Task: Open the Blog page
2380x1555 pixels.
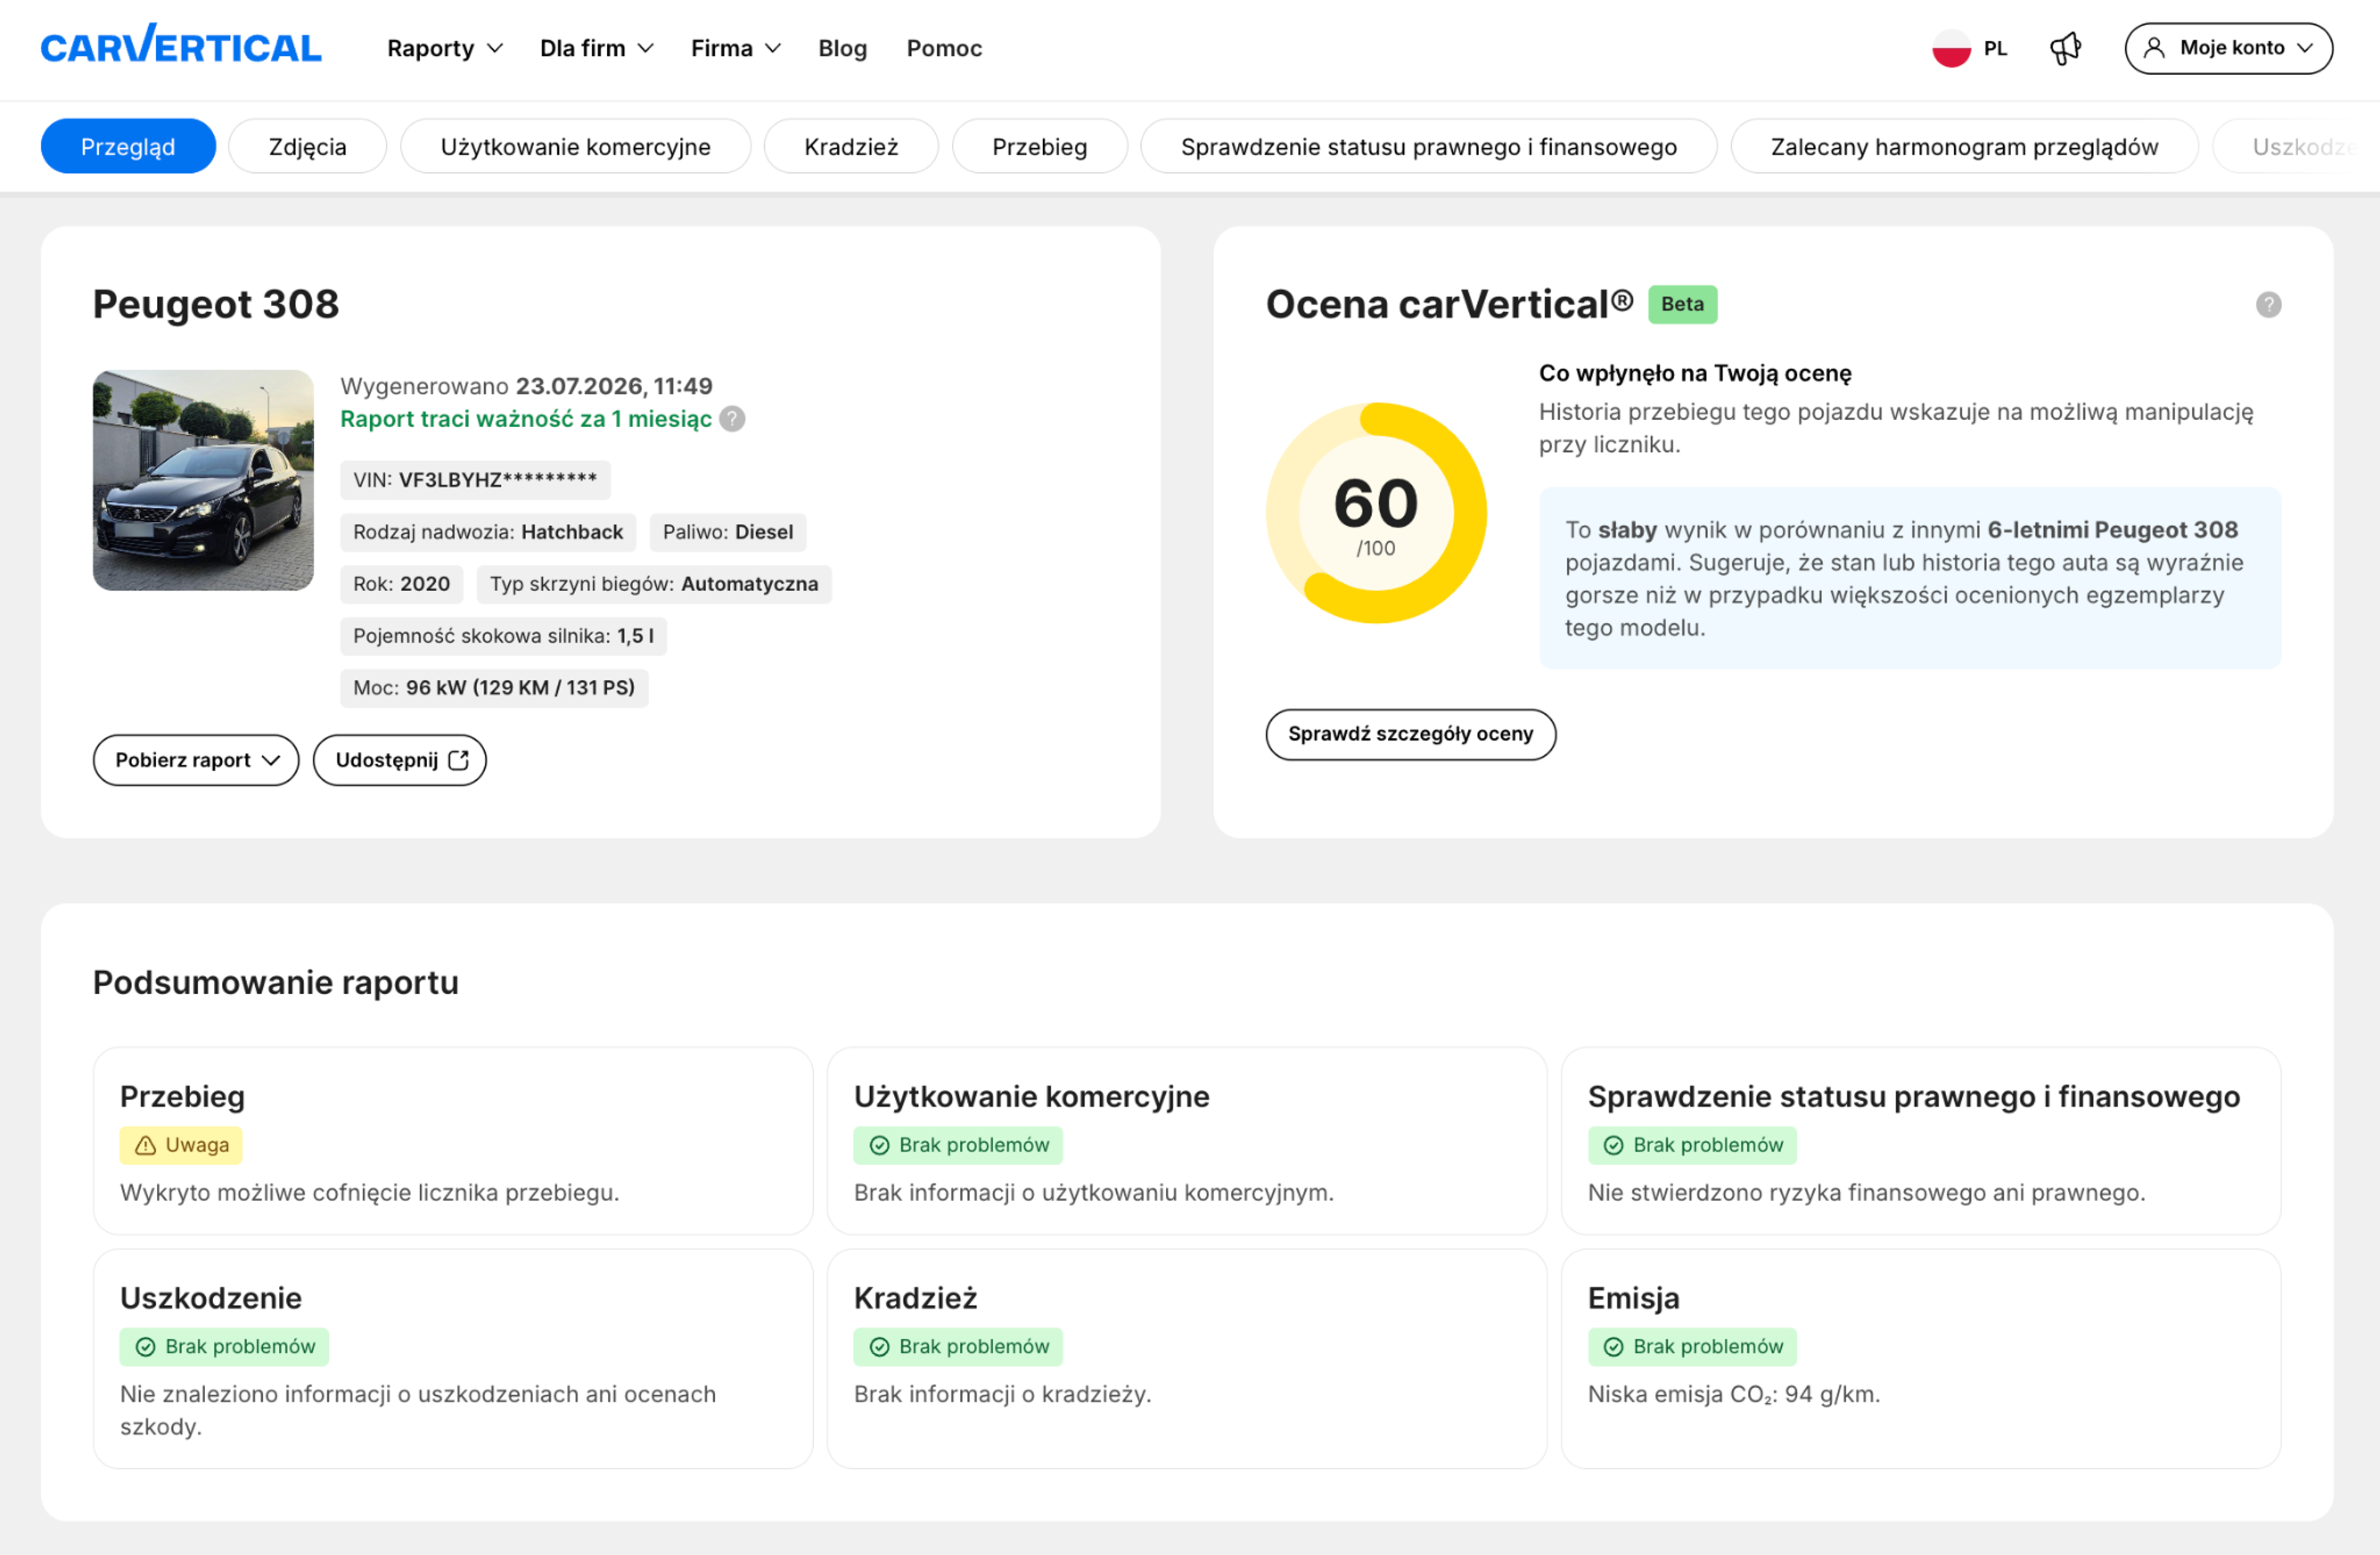Action: pyautogui.click(x=842, y=48)
